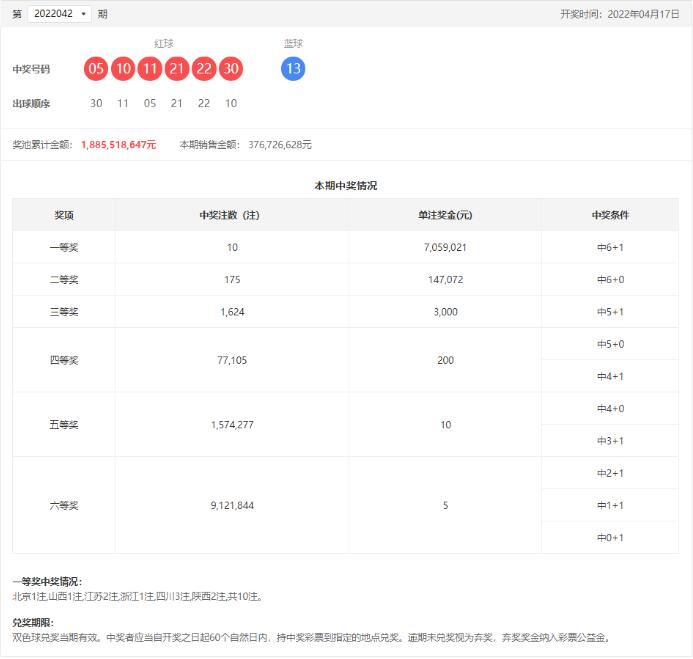
Task: Click condition cell 中0+1
Action: click(x=610, y=538)
